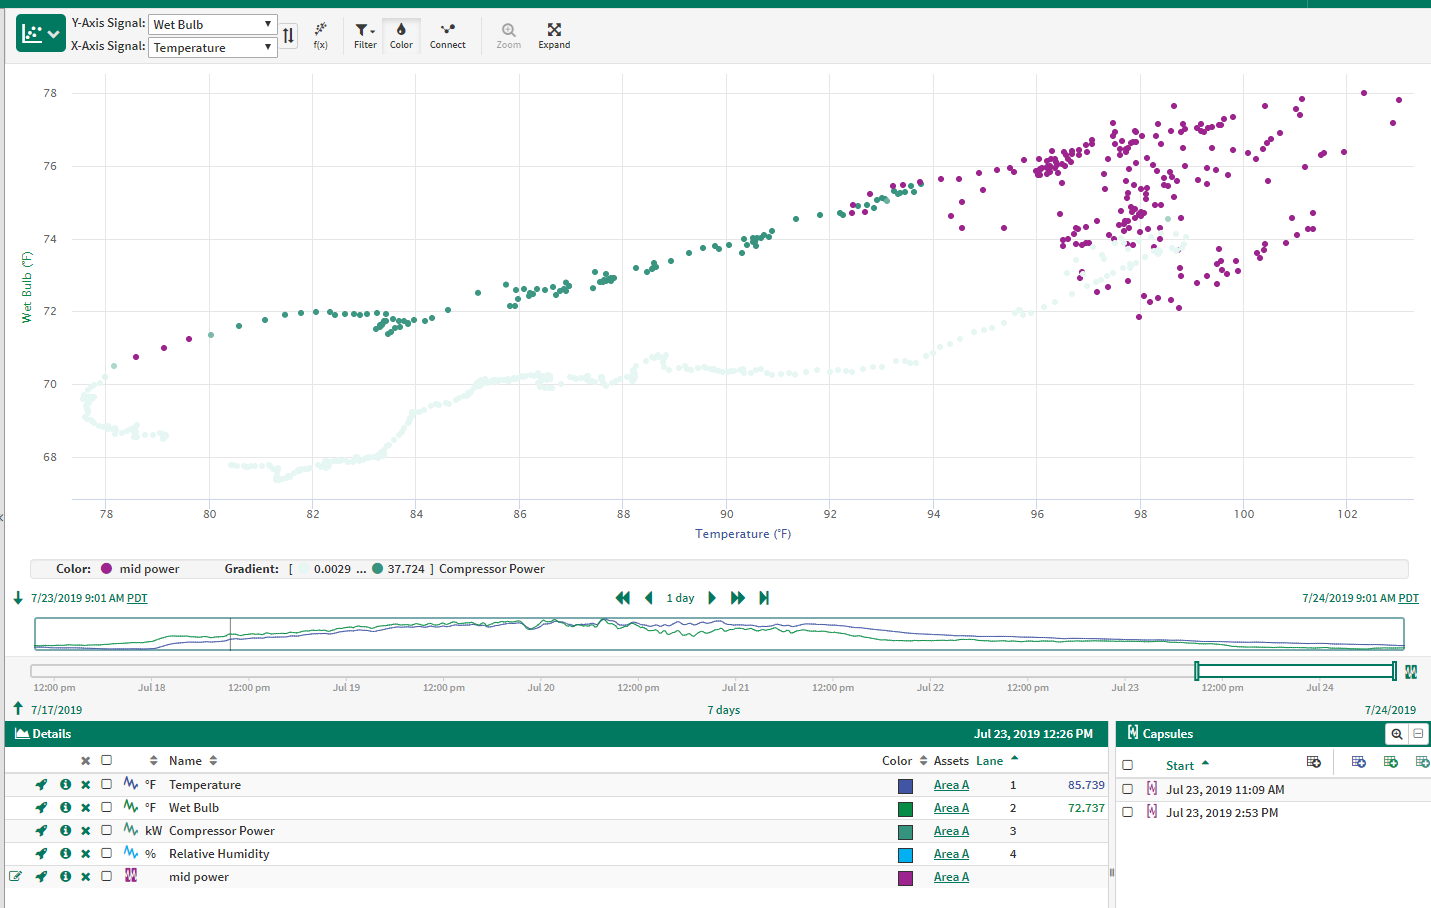Click the Expand chart icon
Screen dimensions: 1431x908
pyautogui.click(x=554, y=35)
